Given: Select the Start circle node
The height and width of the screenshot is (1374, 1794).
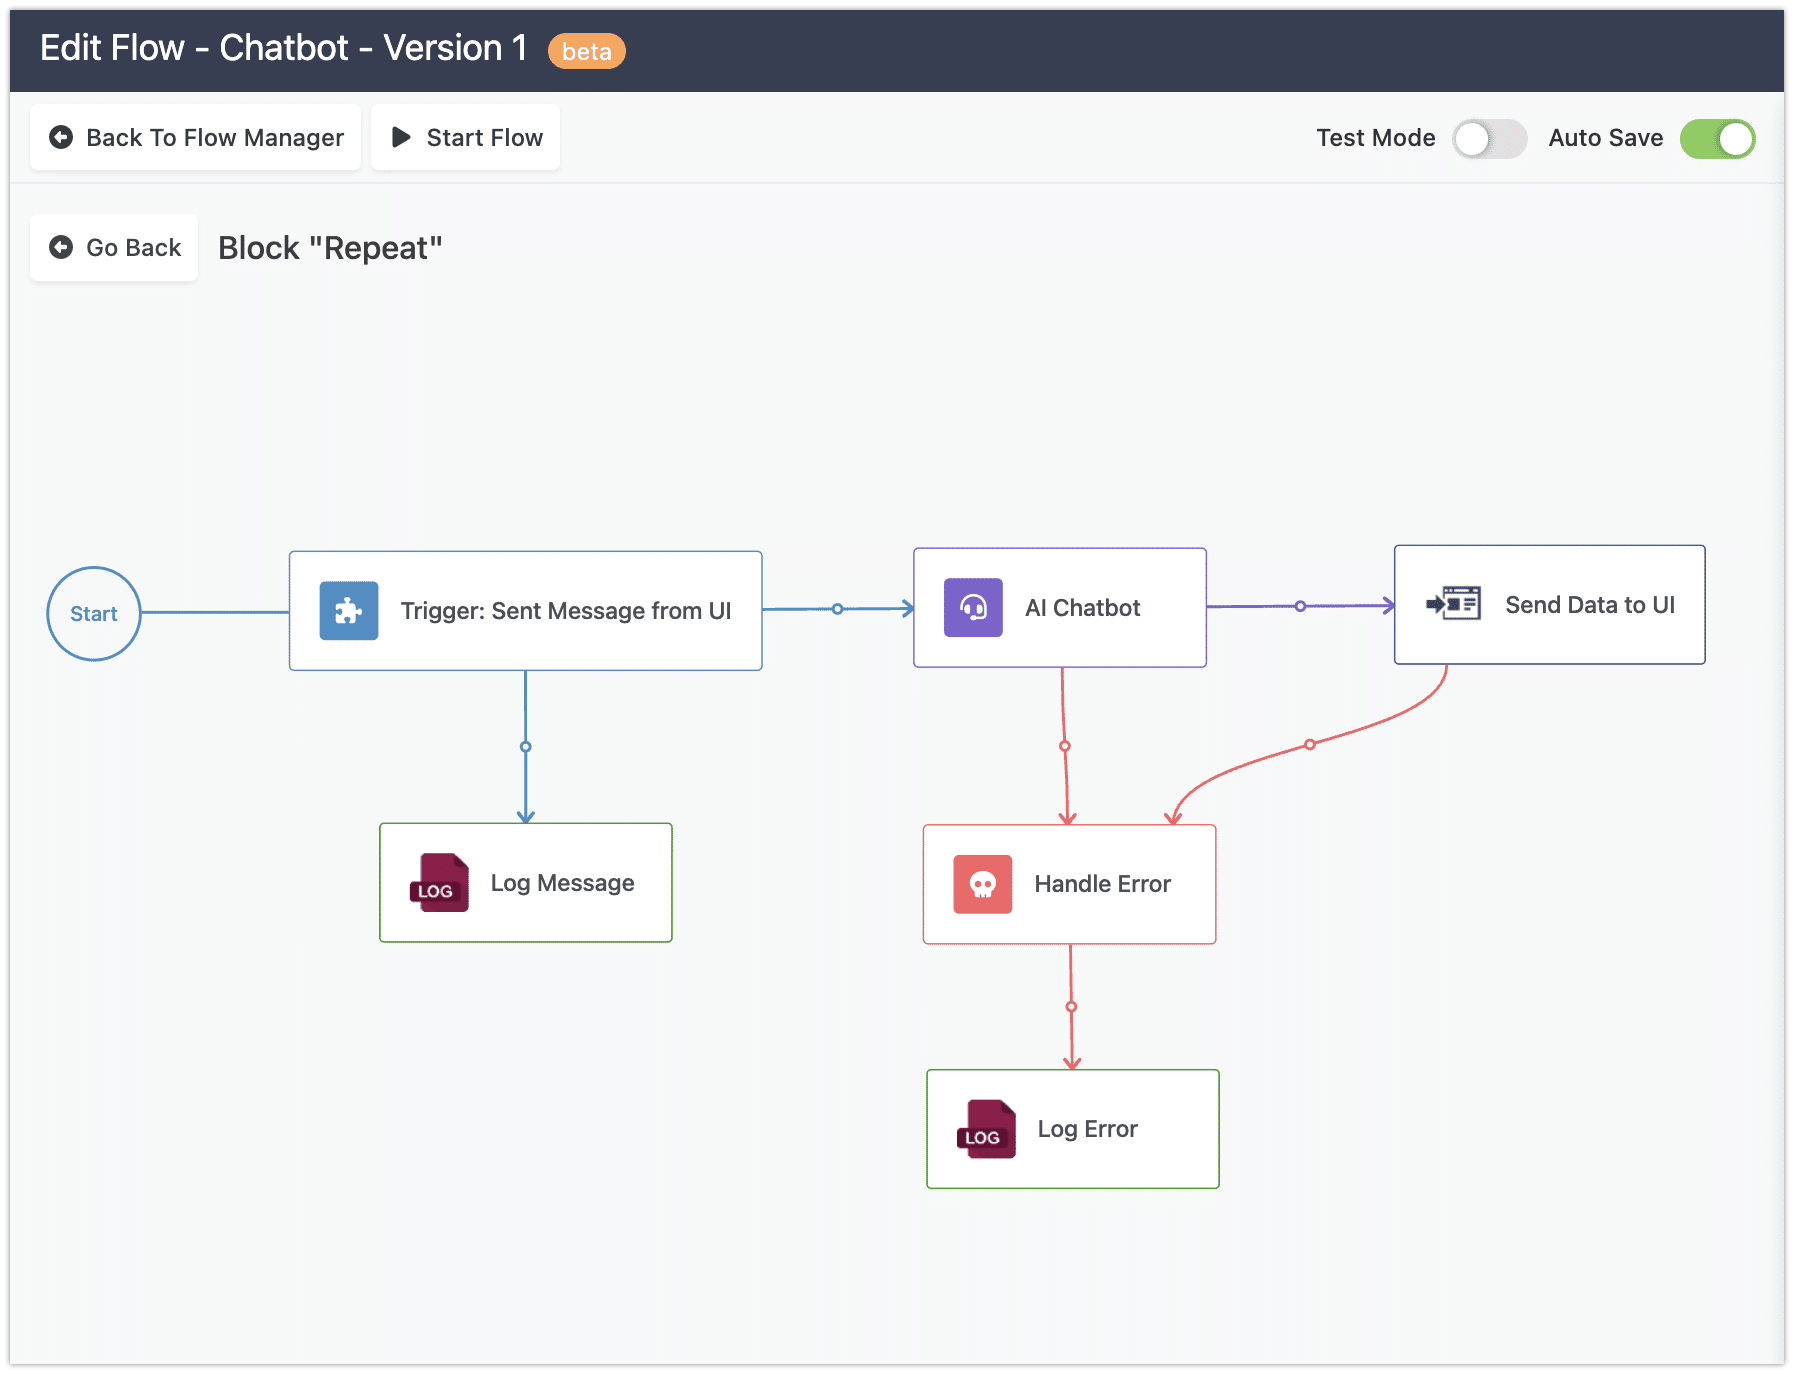Looking at the screenshot, I should tap(94, 614).
